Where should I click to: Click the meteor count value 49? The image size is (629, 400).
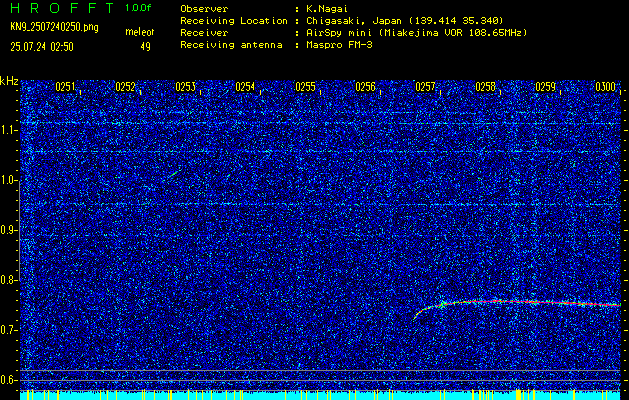(x=145, y=47)
